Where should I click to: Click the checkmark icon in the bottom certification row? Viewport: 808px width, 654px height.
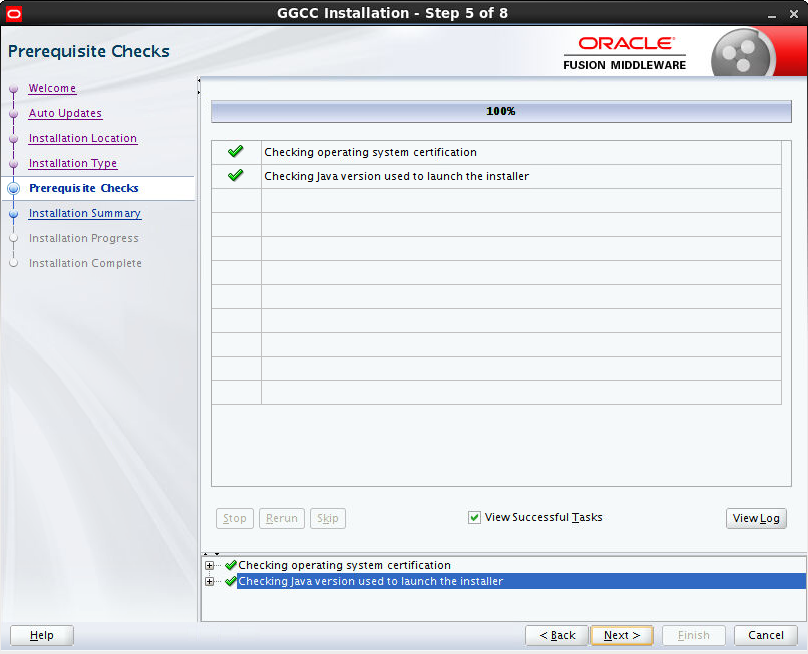231,565
